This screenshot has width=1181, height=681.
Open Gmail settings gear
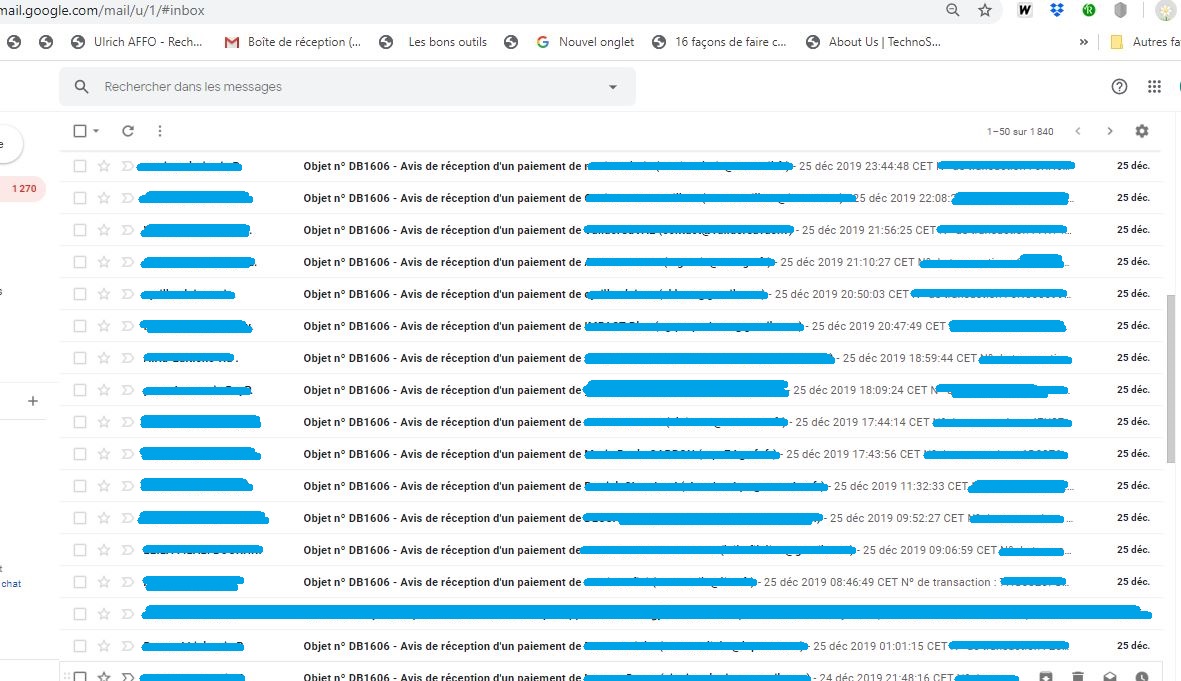(x=1142, y=131)
